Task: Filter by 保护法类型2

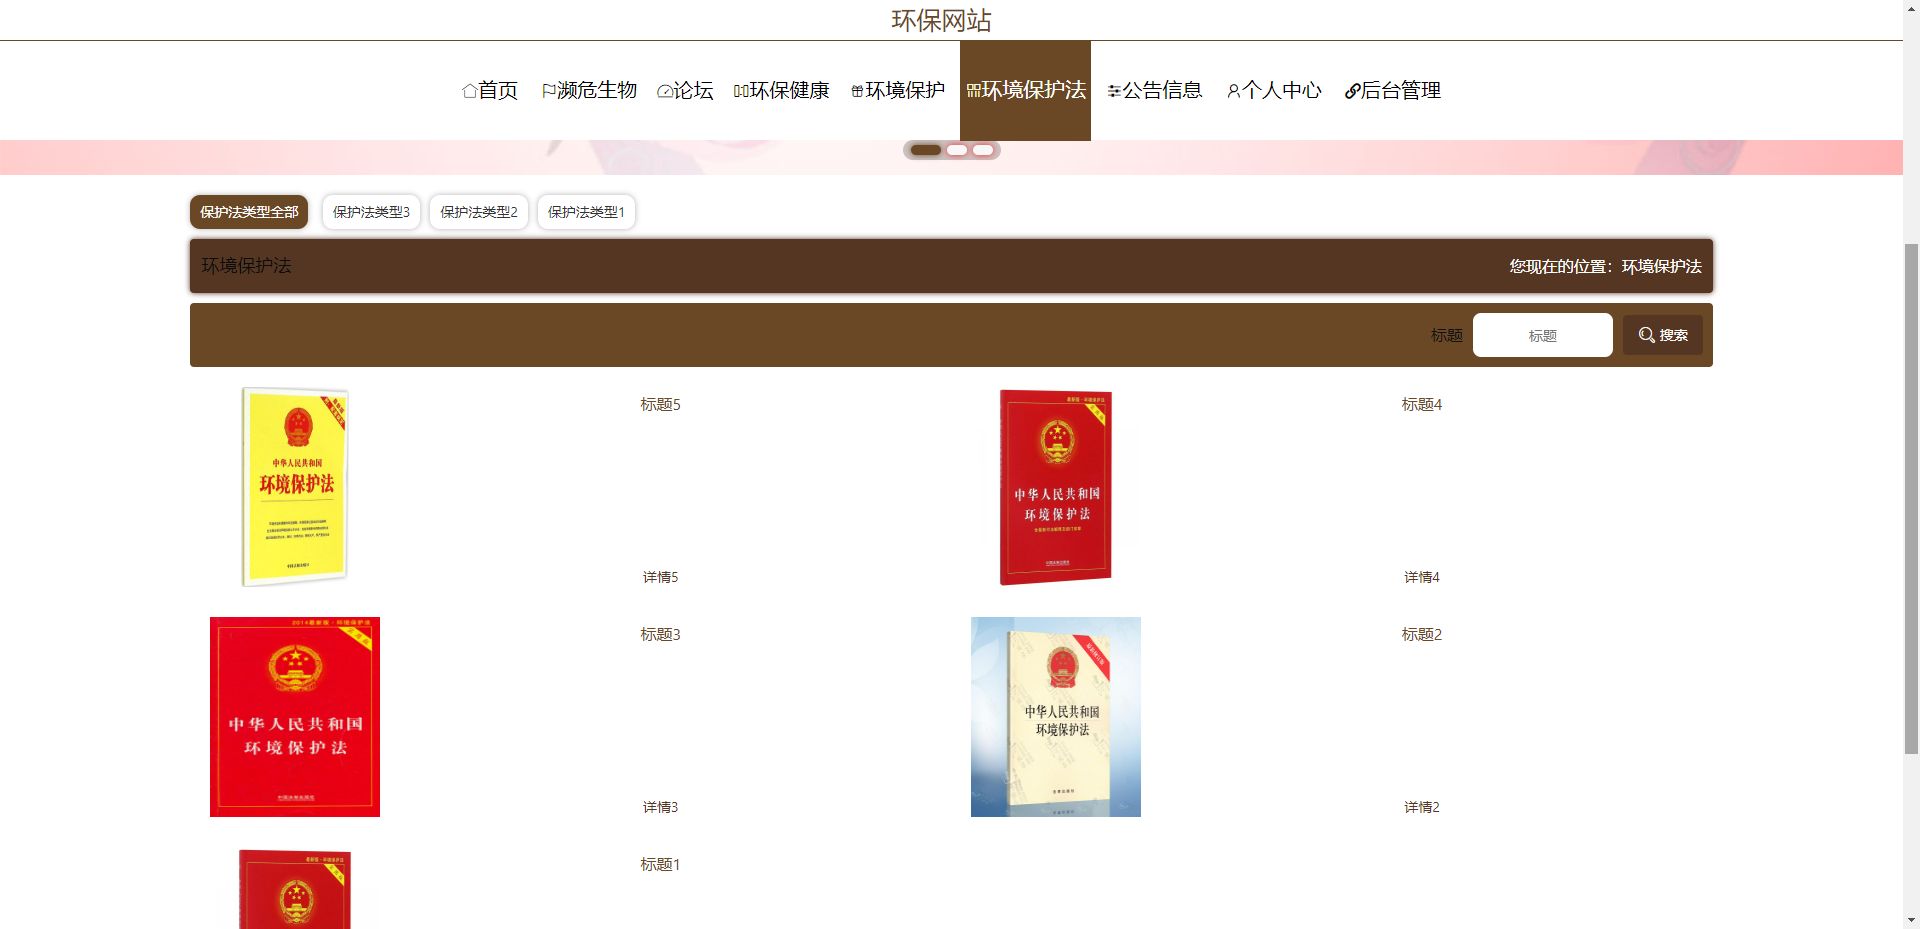Action: (x=479, y=212)
